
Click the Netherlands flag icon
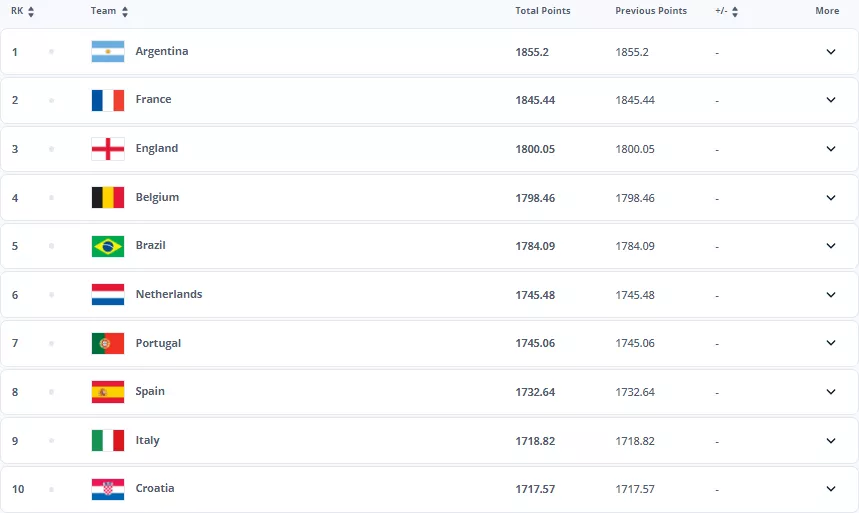tap(107, 295)
